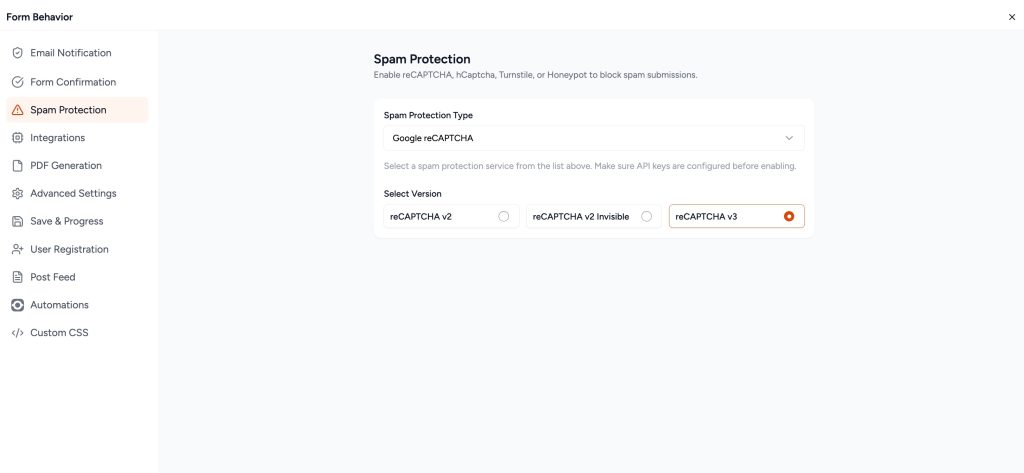
Task: Go to the Form Confirmation section
Action: coord(73,82)
